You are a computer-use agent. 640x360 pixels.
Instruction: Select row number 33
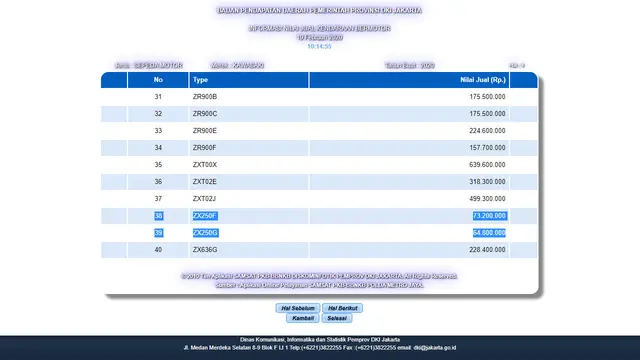pyautogui.click(x=158, y=131)
